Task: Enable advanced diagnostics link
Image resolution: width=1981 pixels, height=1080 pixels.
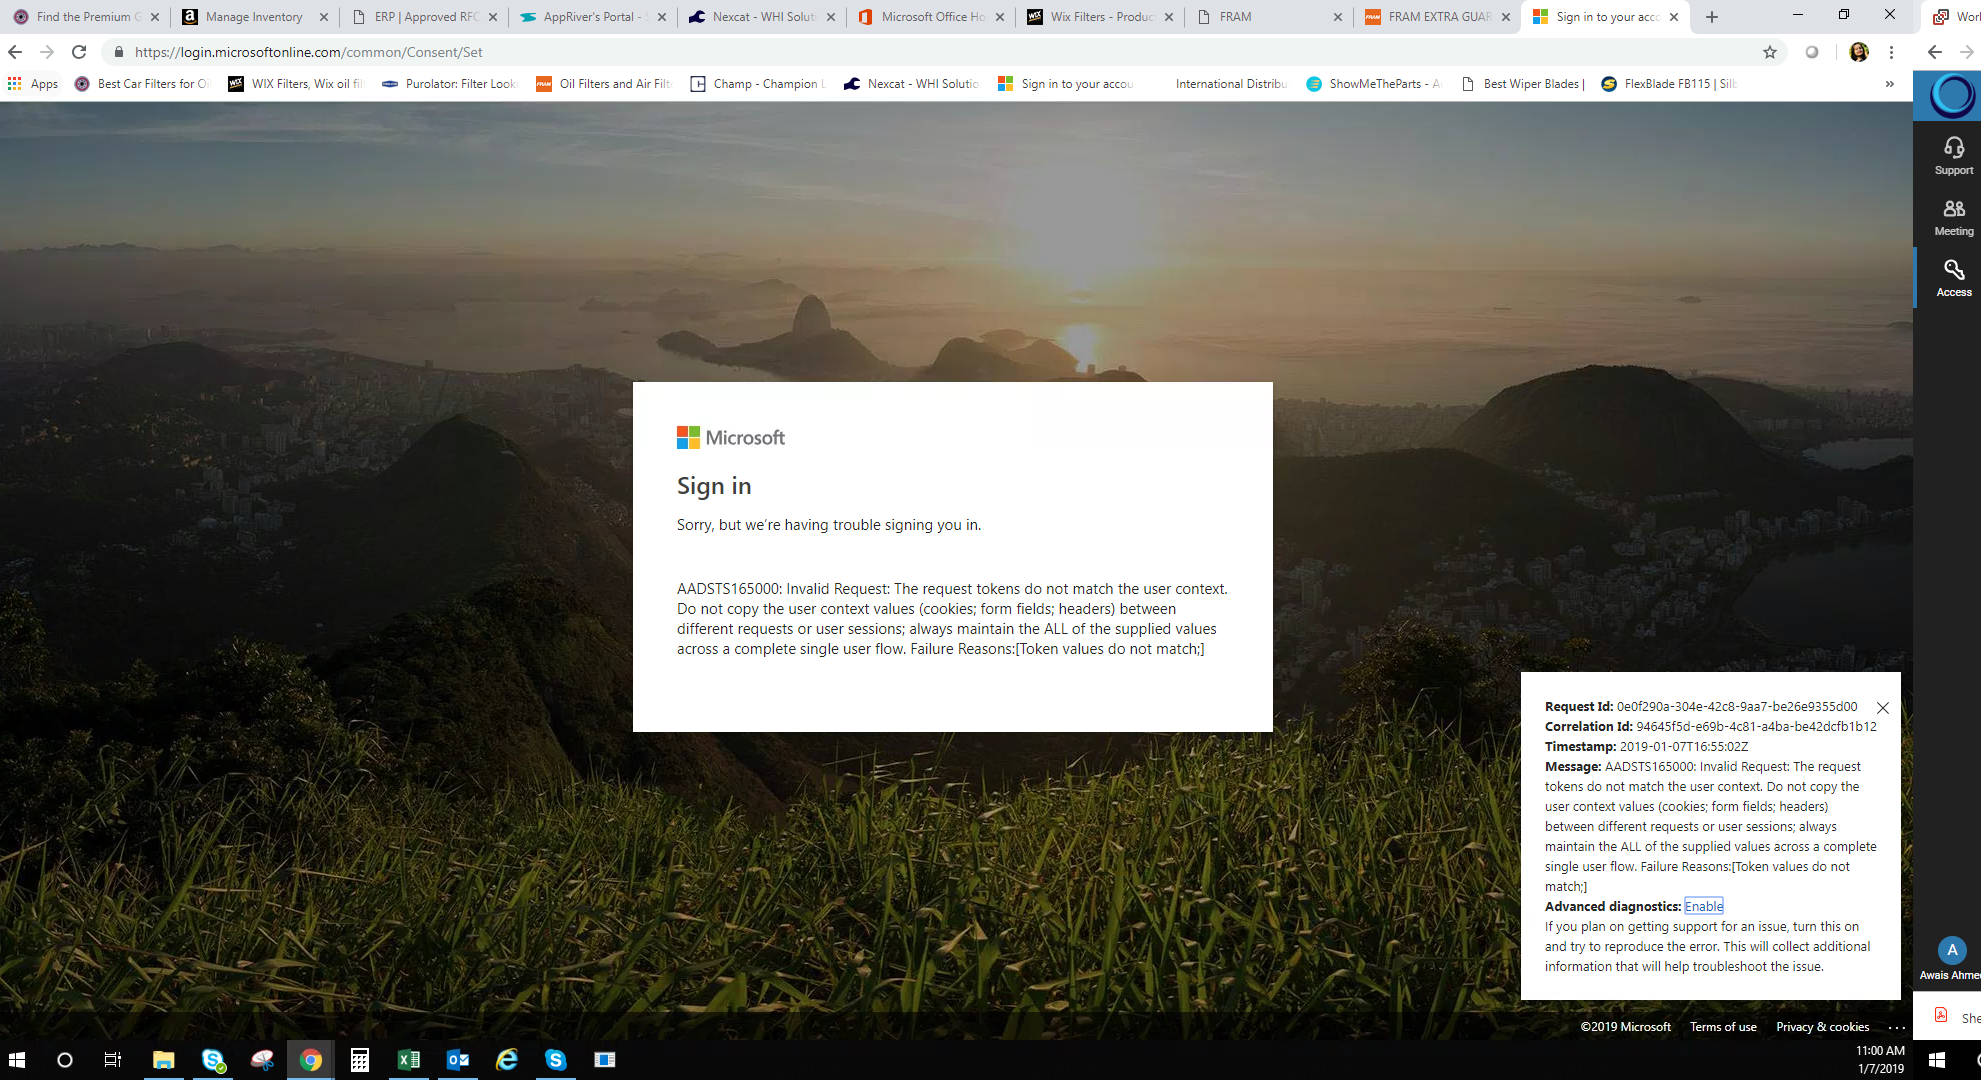Action: coord(1703,907)
